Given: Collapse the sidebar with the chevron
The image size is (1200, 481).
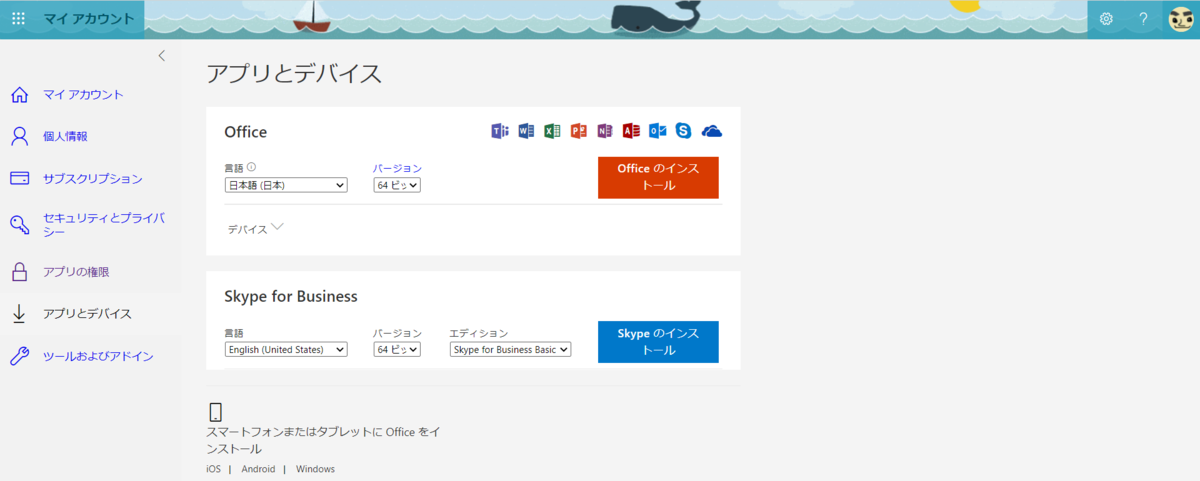Looking at the screenshot, I should [162, 56].
